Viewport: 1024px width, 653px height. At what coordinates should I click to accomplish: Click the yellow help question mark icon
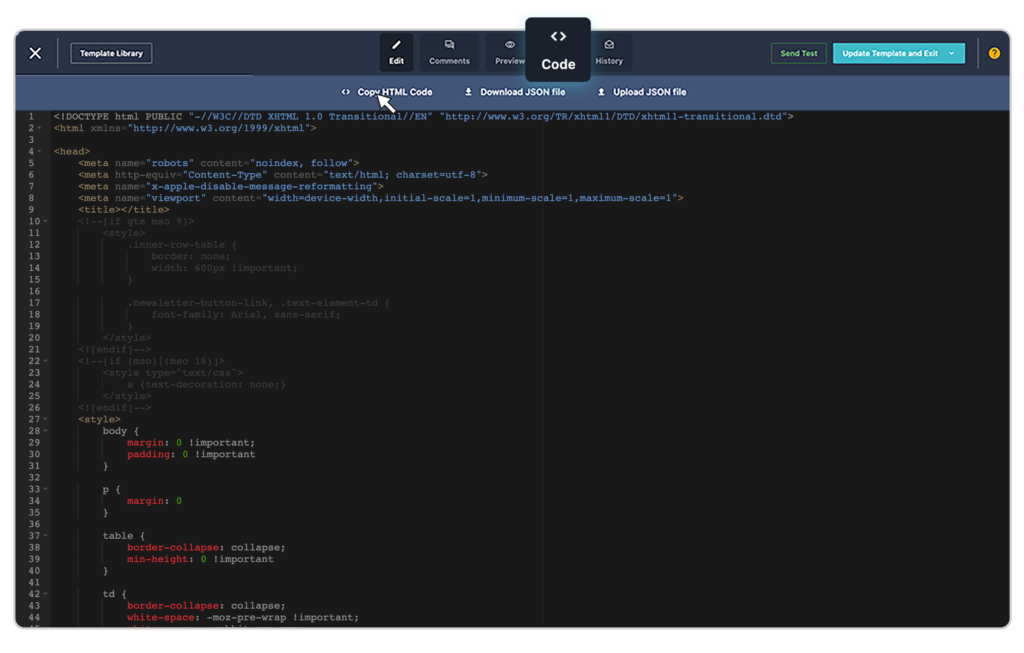(994, 53)
